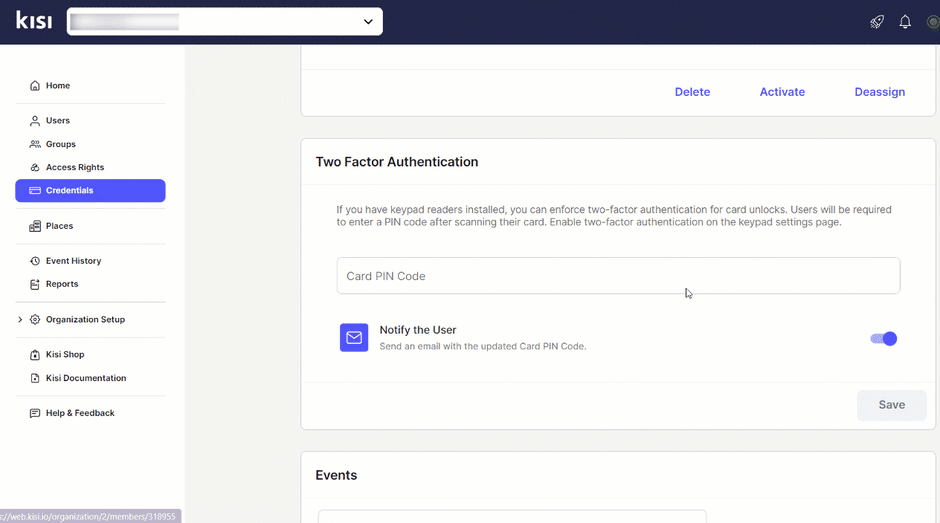This screenshot has width=940, height=523.
Task: Expand Organization Setup chevron
Action: tap(20, 320)
